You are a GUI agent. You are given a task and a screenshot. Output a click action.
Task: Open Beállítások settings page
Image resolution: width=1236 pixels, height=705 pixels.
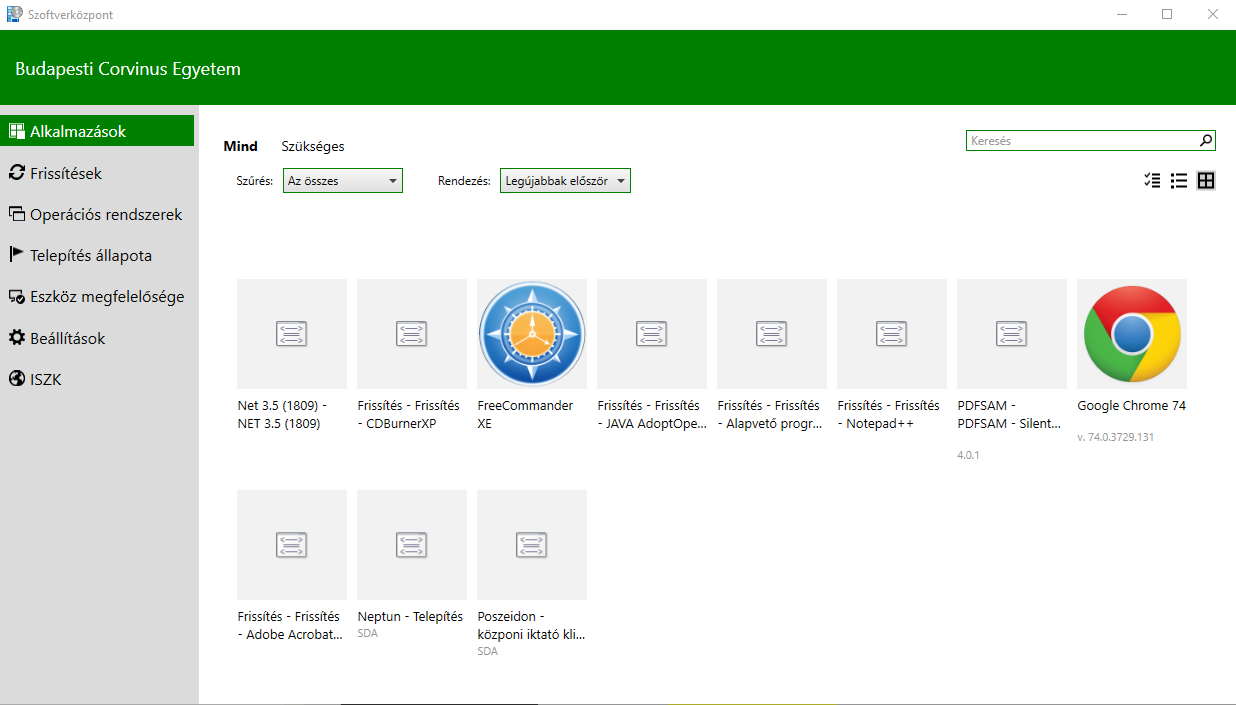(99, 338)
